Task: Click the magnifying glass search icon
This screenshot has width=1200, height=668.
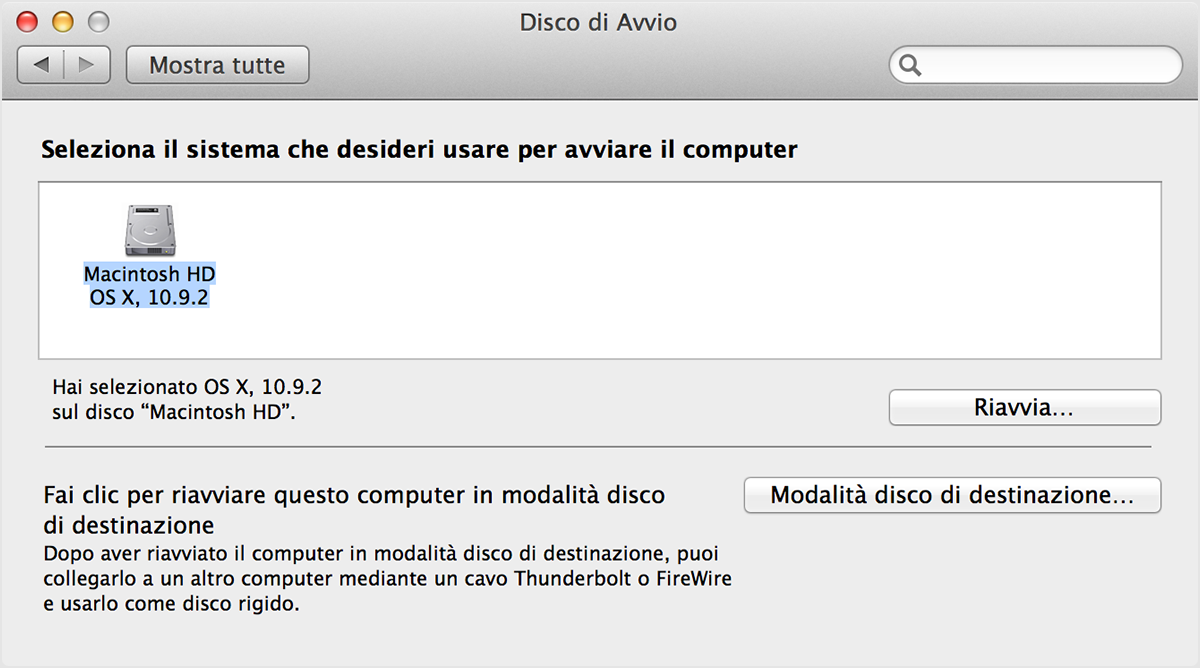Action: (910, 66)
